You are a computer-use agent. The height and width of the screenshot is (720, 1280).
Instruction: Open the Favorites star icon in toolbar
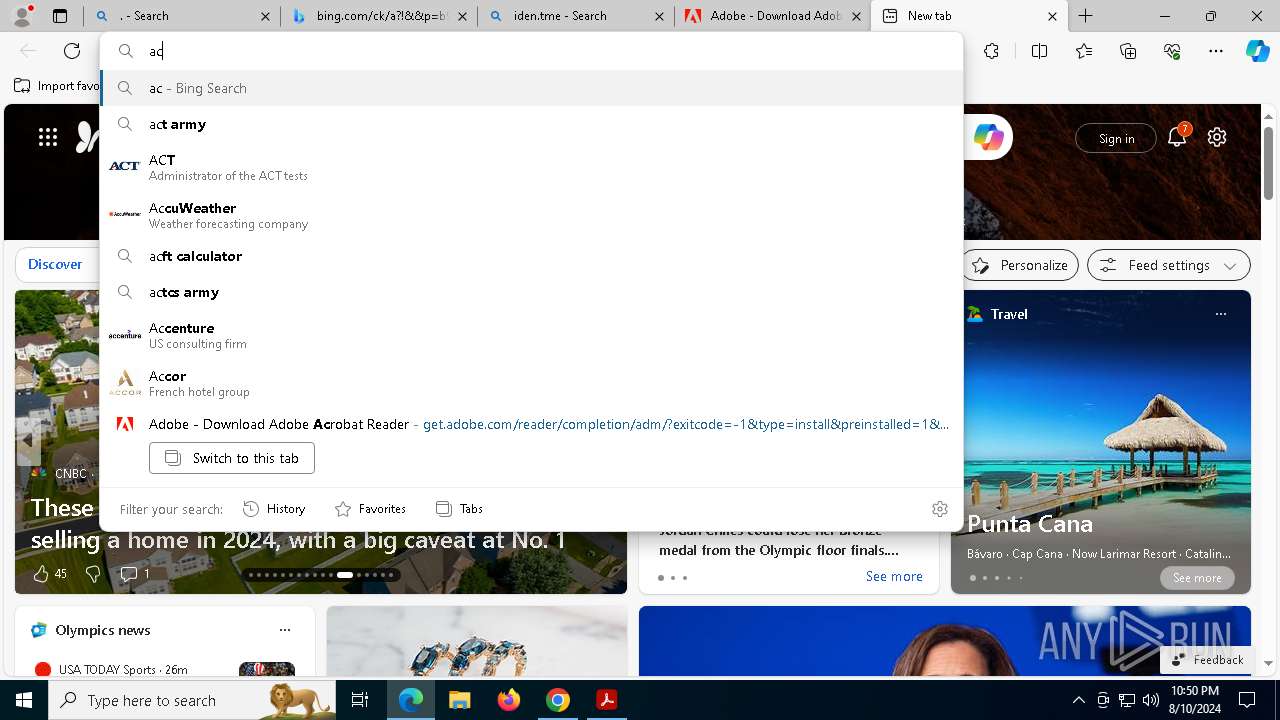1084,51
